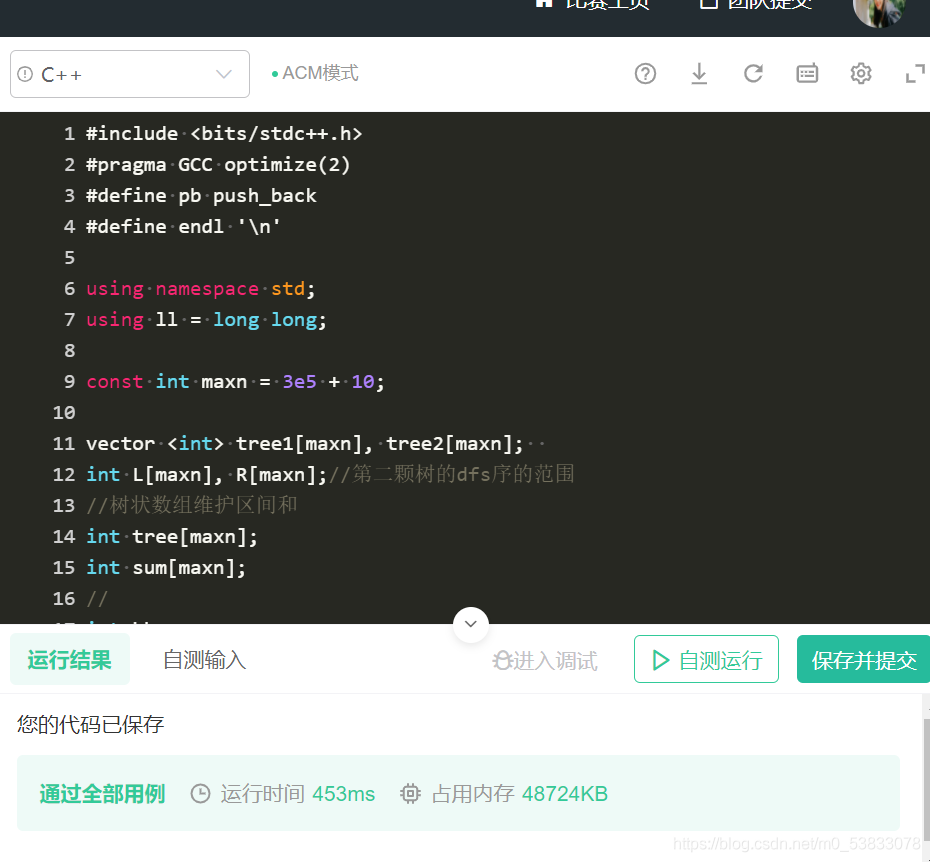Click line 14 int tree[maxn];
The image size is (930, 862).
(x=172, y=536)
